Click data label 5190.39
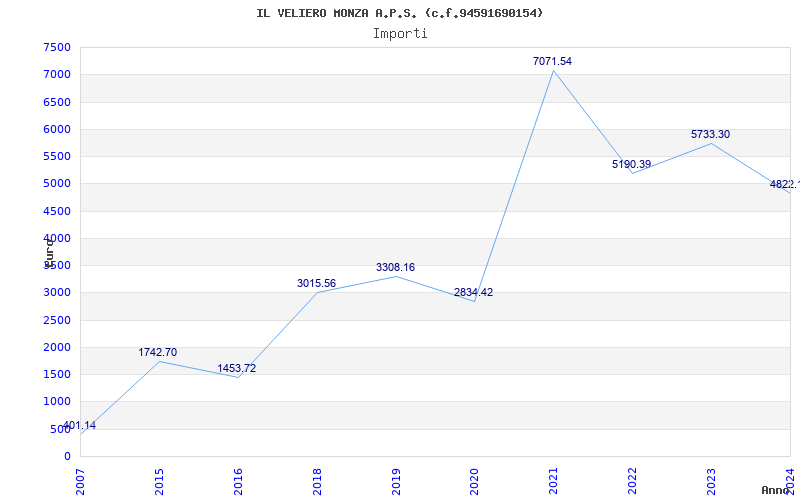Screen dimensions: 800x500 click(x=631, y=164)
